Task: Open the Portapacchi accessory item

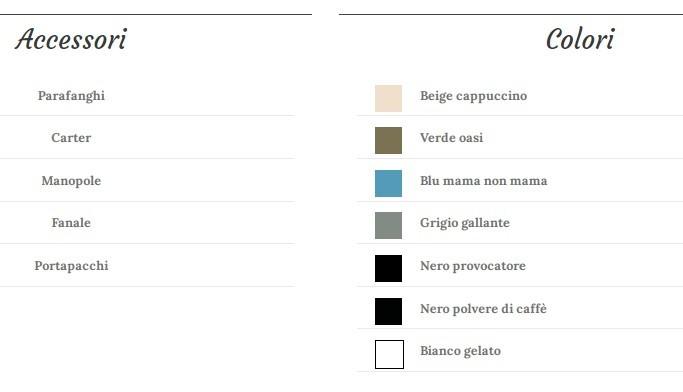Action: [71, 266]
